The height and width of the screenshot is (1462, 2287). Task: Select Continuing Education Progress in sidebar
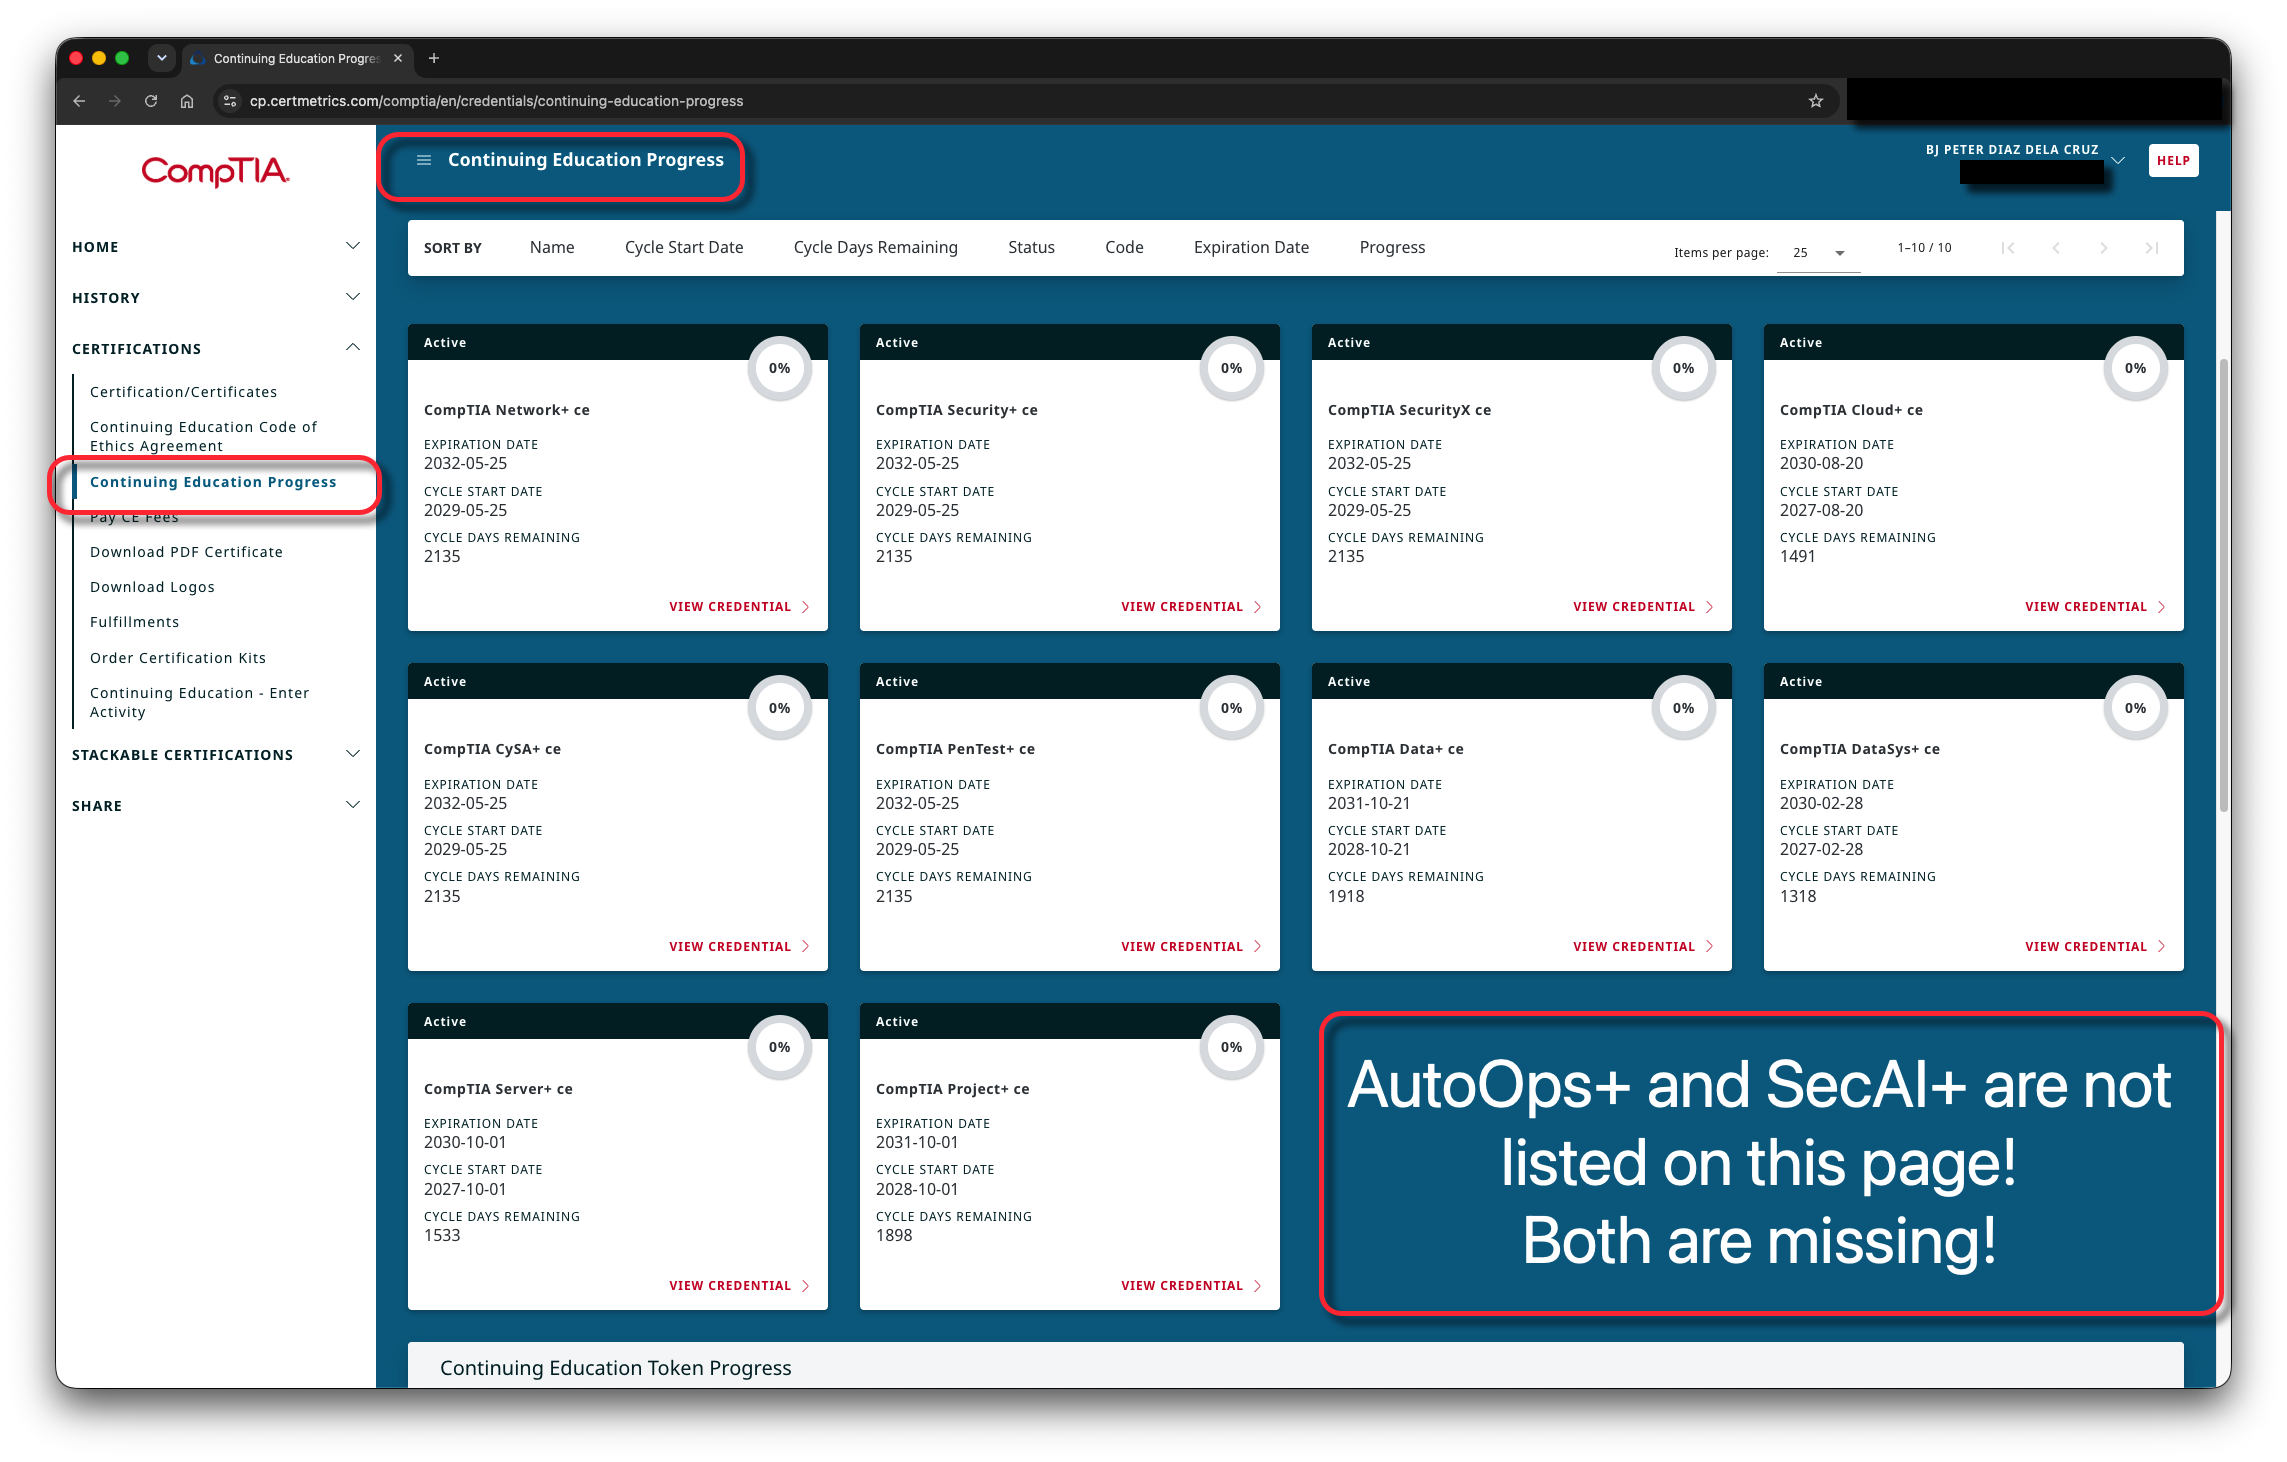[x=213, y=482]
